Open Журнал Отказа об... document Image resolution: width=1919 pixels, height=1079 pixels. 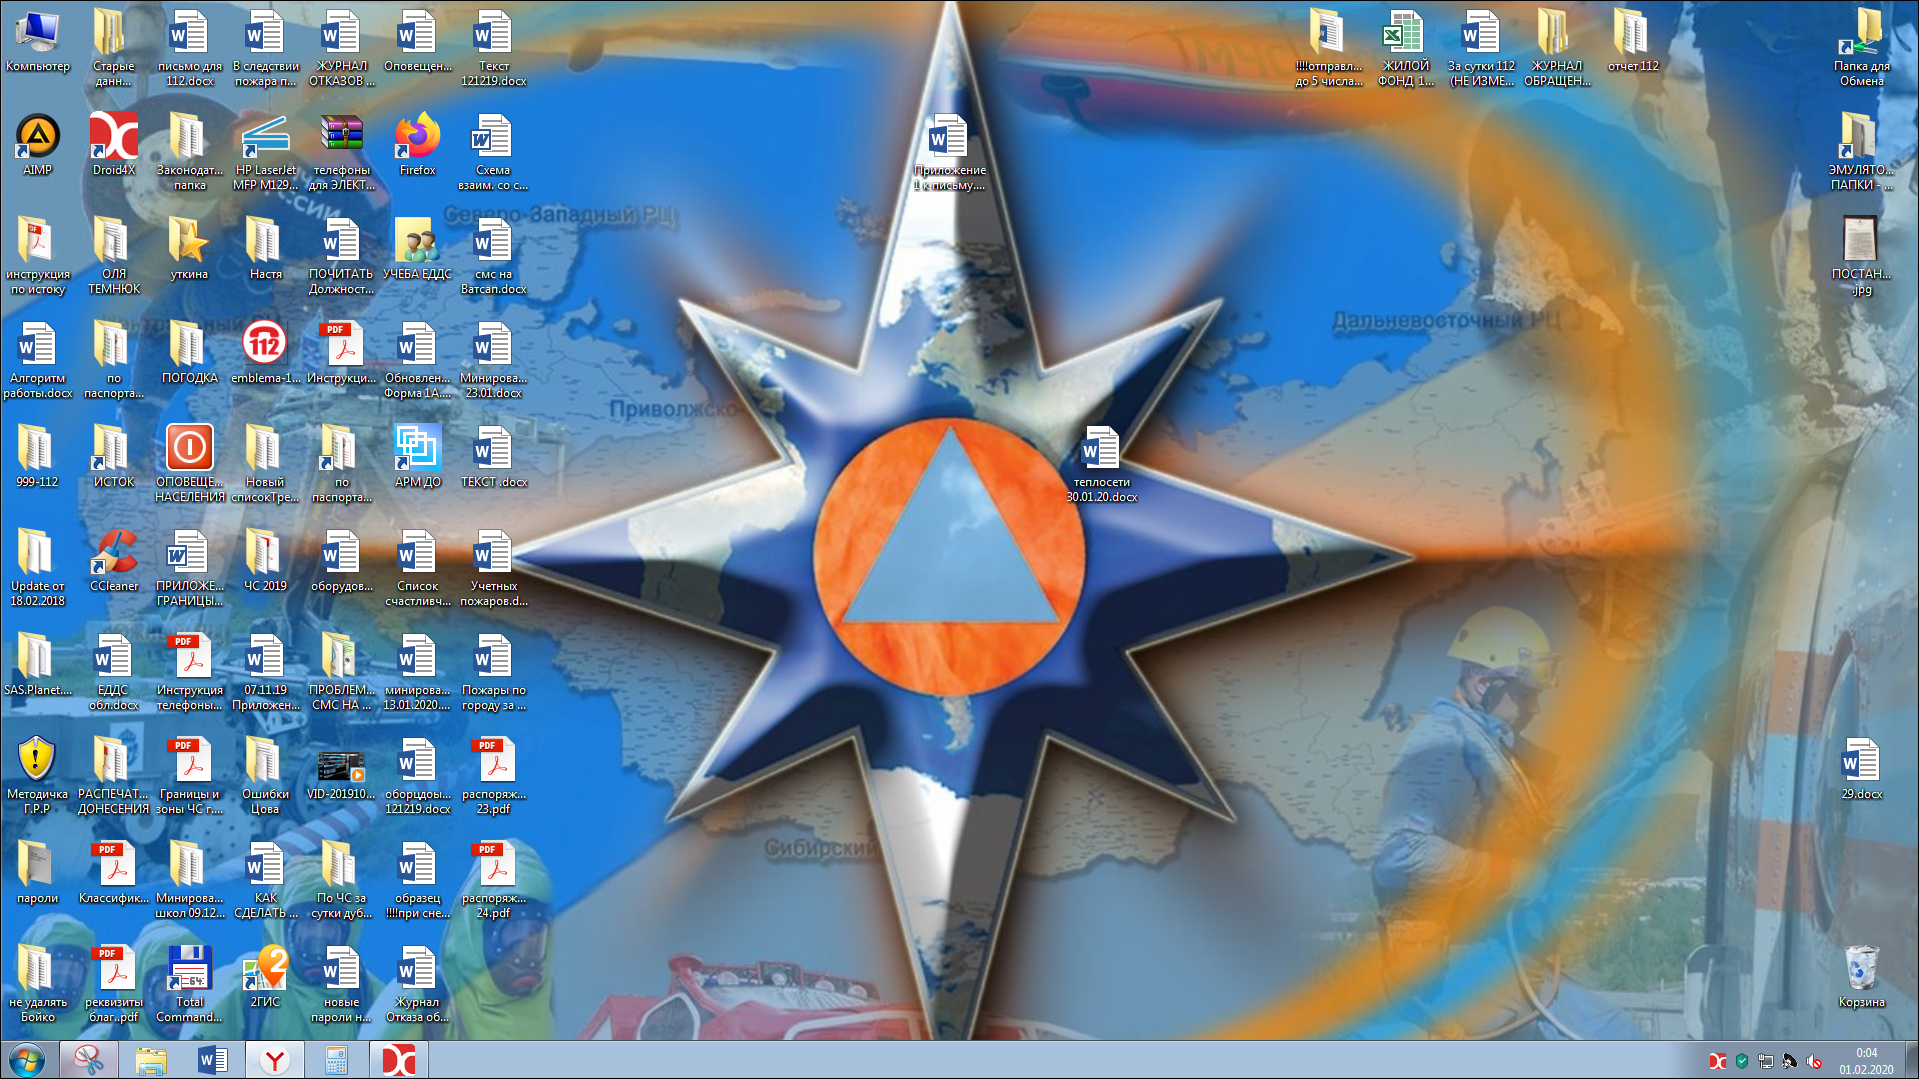(x=418, y=984)
